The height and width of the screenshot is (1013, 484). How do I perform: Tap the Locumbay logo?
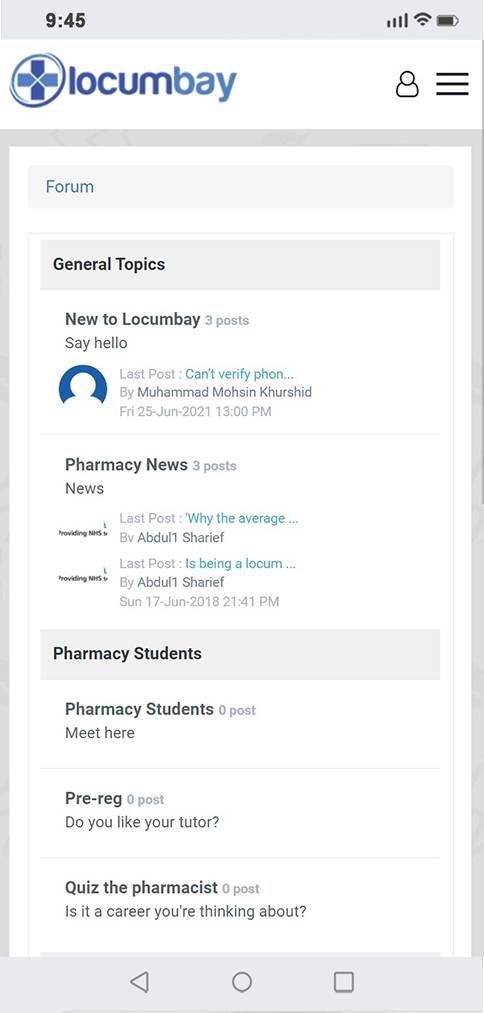tap(123, 81)
